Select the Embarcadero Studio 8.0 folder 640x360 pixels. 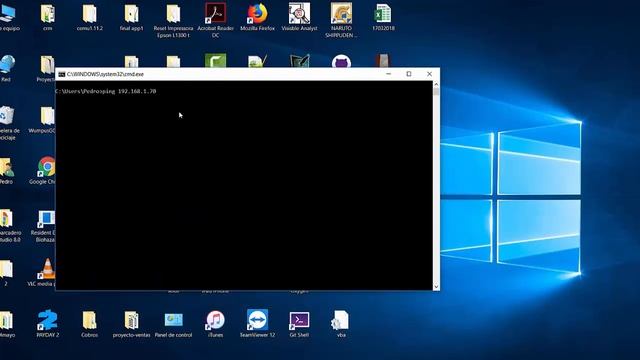pos(6,218)
